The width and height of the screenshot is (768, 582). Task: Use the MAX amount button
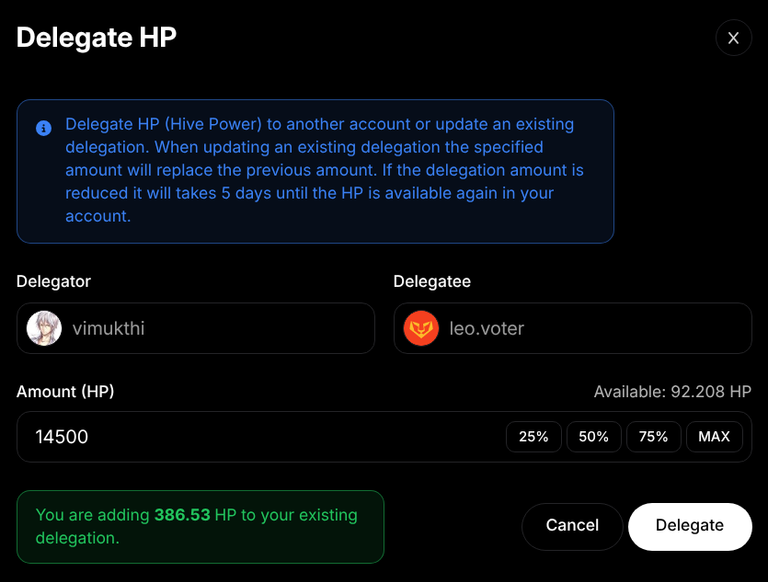[x=714, y=436]
